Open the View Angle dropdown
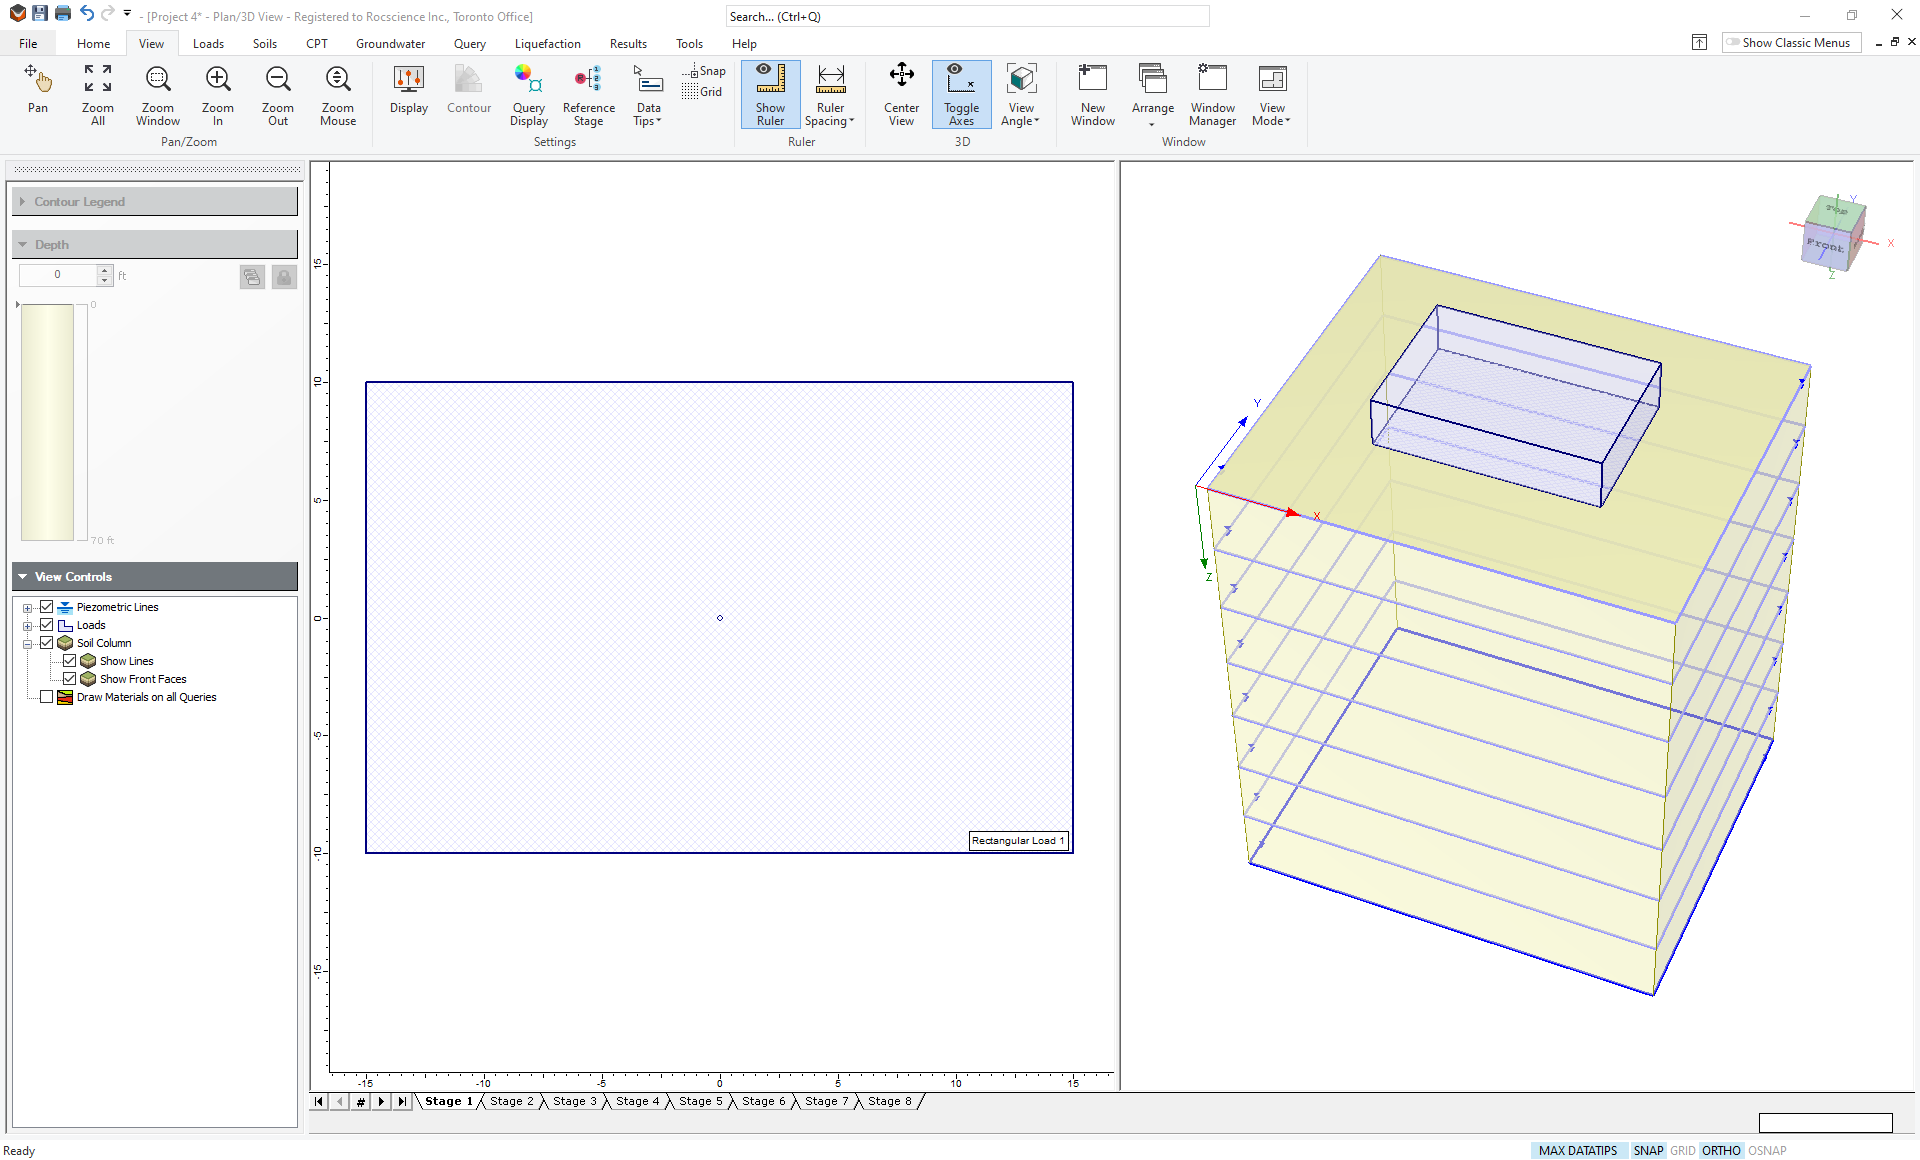Image resolution: width=1920 pixels, height=1160 pixels. coord(1021,95)
